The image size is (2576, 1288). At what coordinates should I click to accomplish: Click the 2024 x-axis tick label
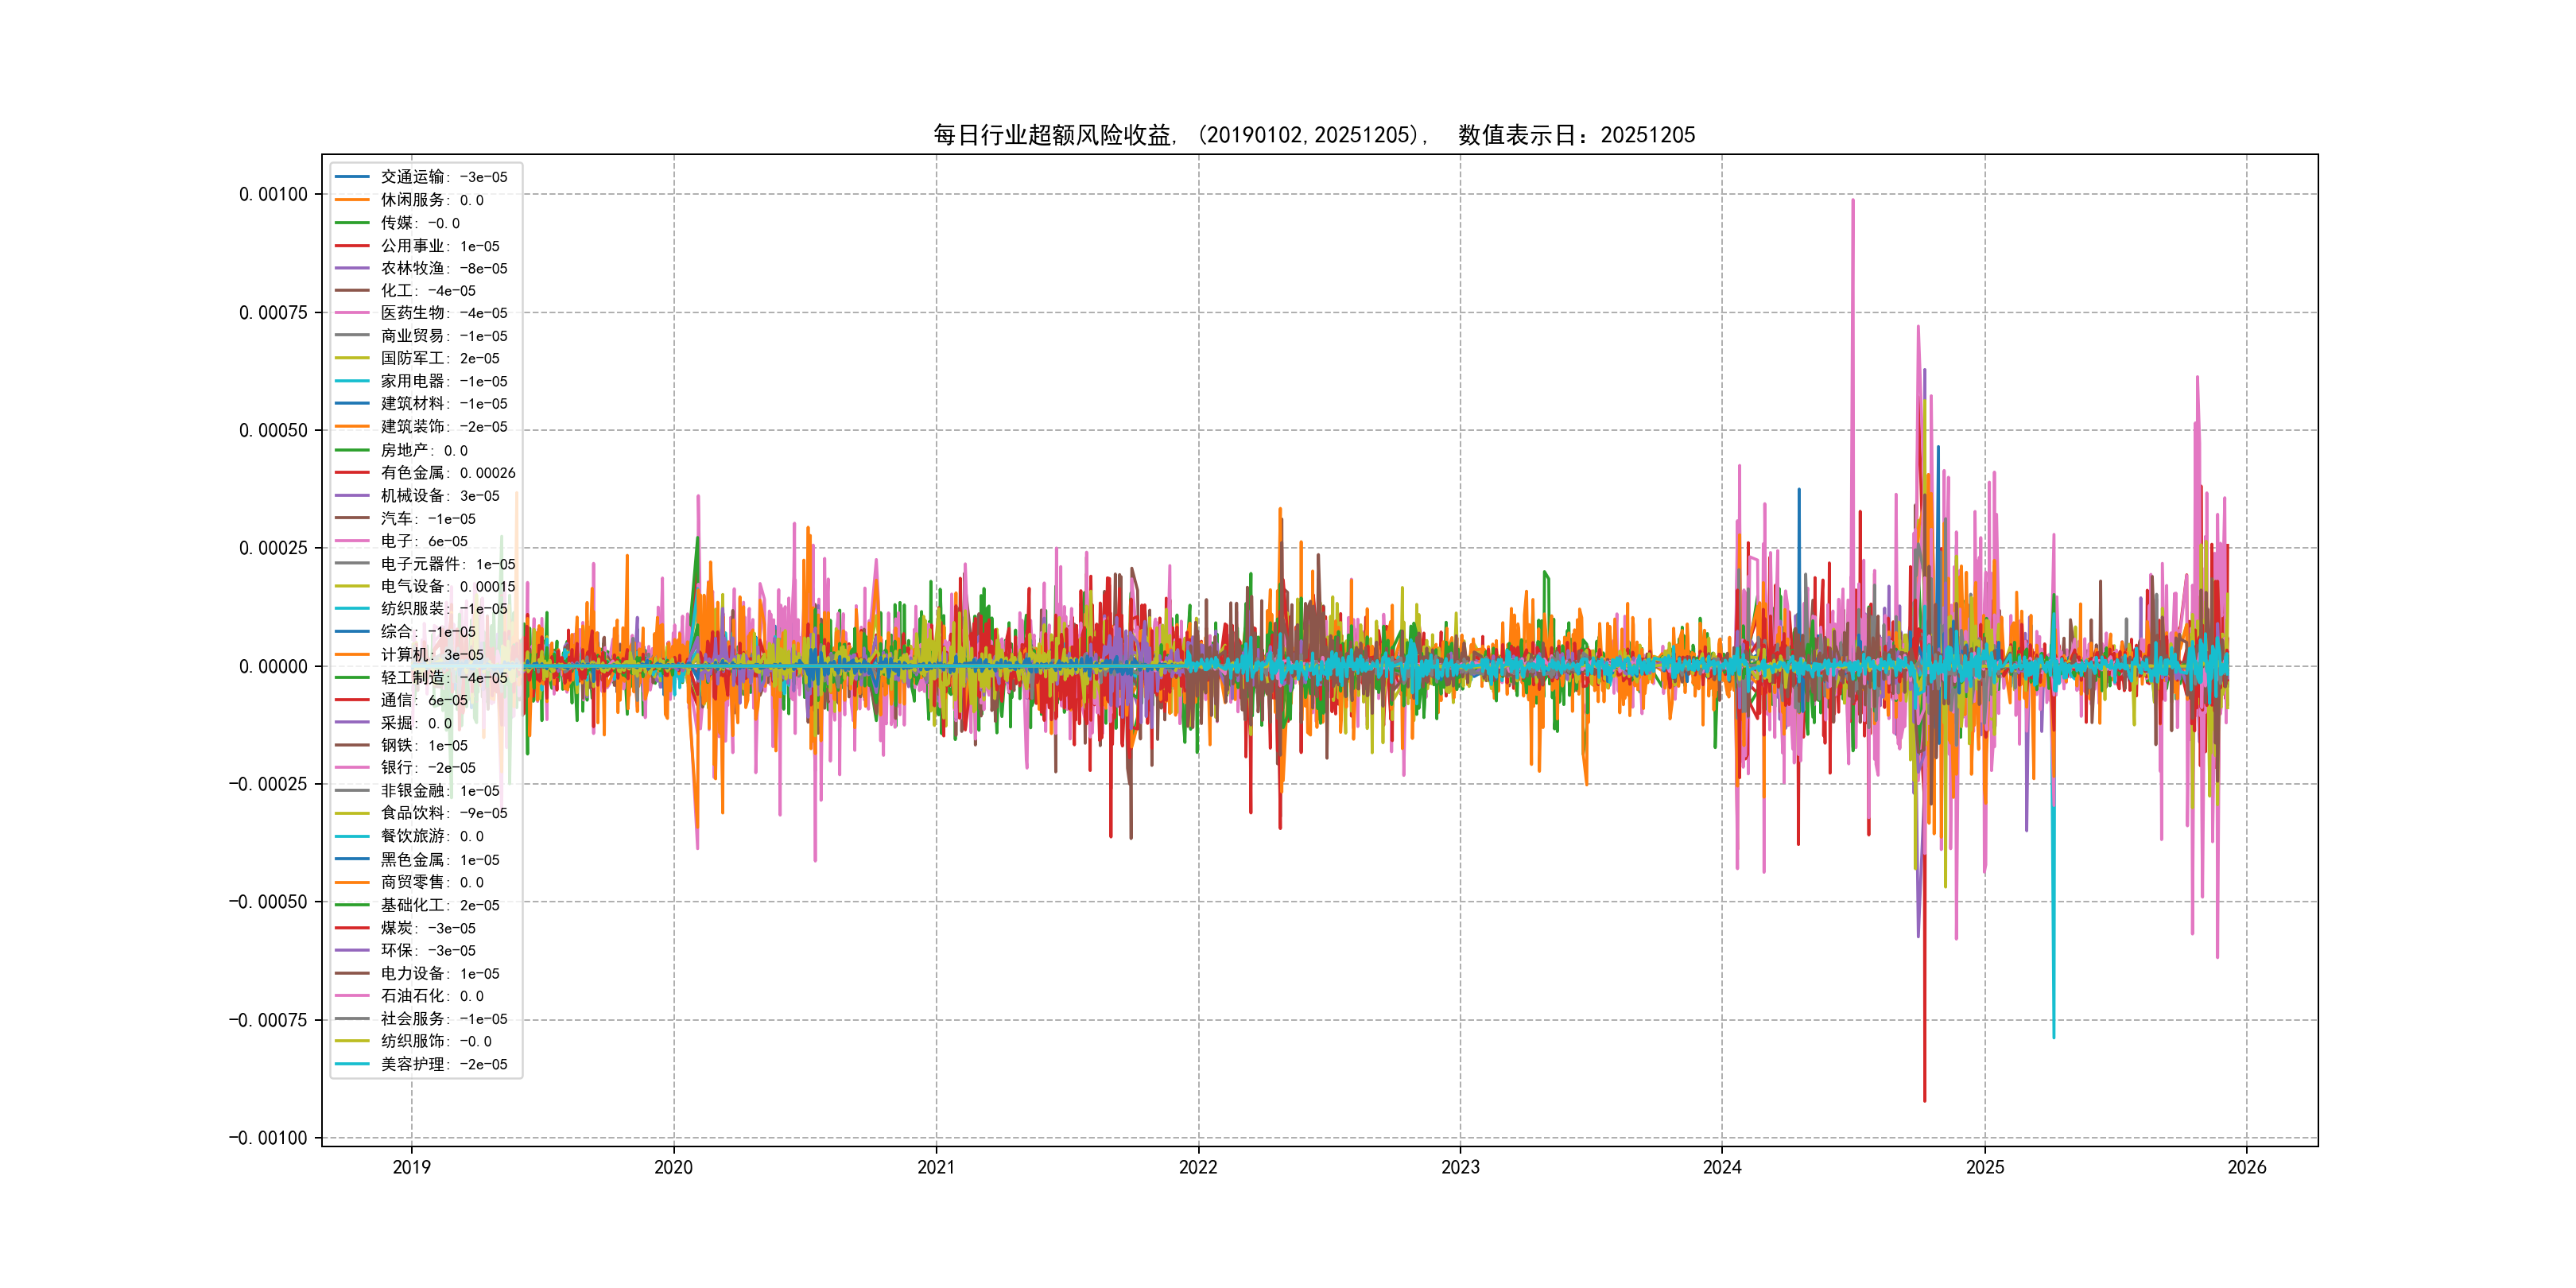[1722, 1167]
